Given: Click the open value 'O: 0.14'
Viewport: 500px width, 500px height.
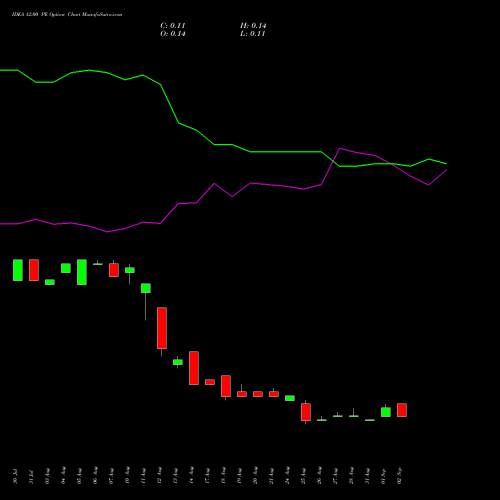Looking at the screenshot, I should (173, 34).
